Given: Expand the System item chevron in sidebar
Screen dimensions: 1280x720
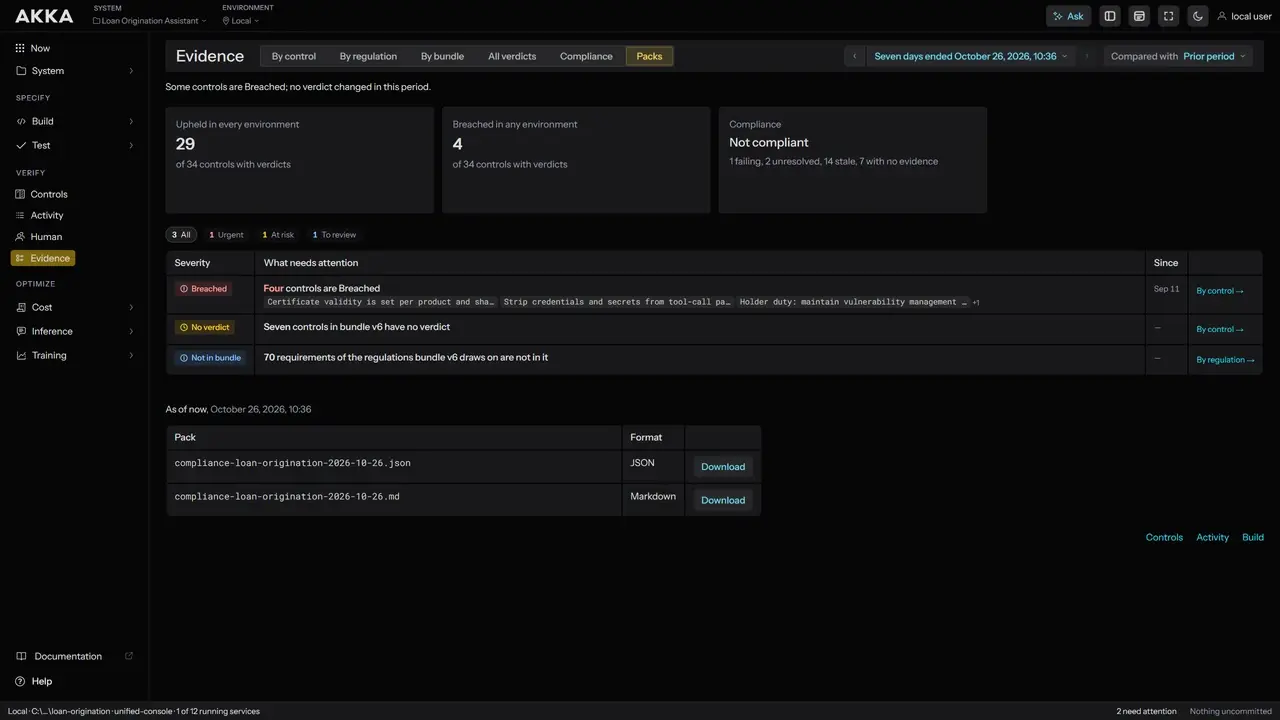Looking at the screenshot, I should click(131, 71).
